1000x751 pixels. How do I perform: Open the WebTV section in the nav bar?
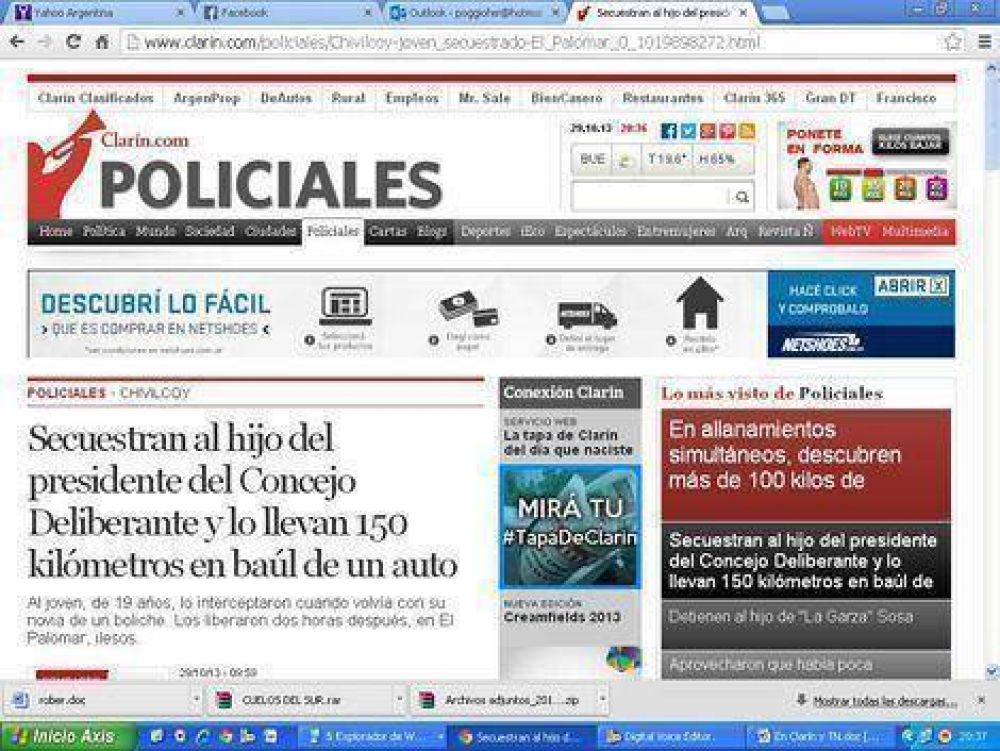point(850,231)
